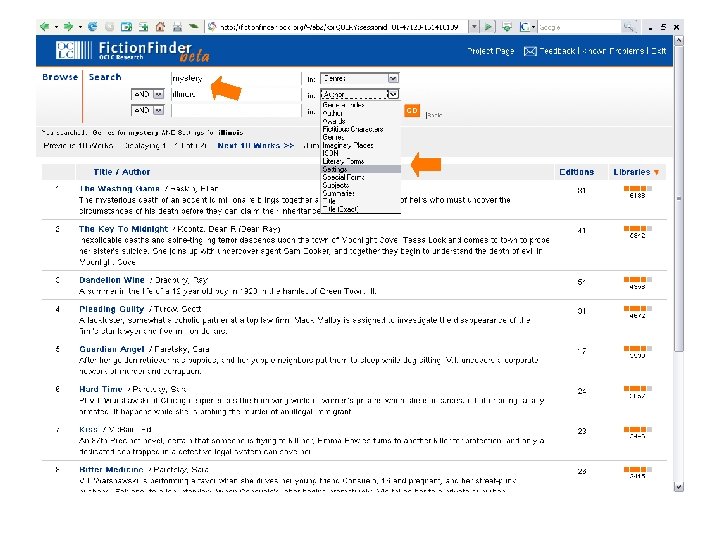Go back with the browser back arrow

point(45,27)
